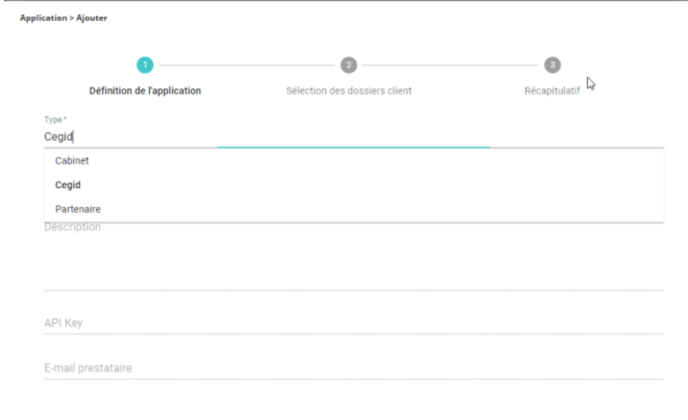Open the Récapitulatif step label
This screenshot has width=688, height=420.
(x=552, y=91)
